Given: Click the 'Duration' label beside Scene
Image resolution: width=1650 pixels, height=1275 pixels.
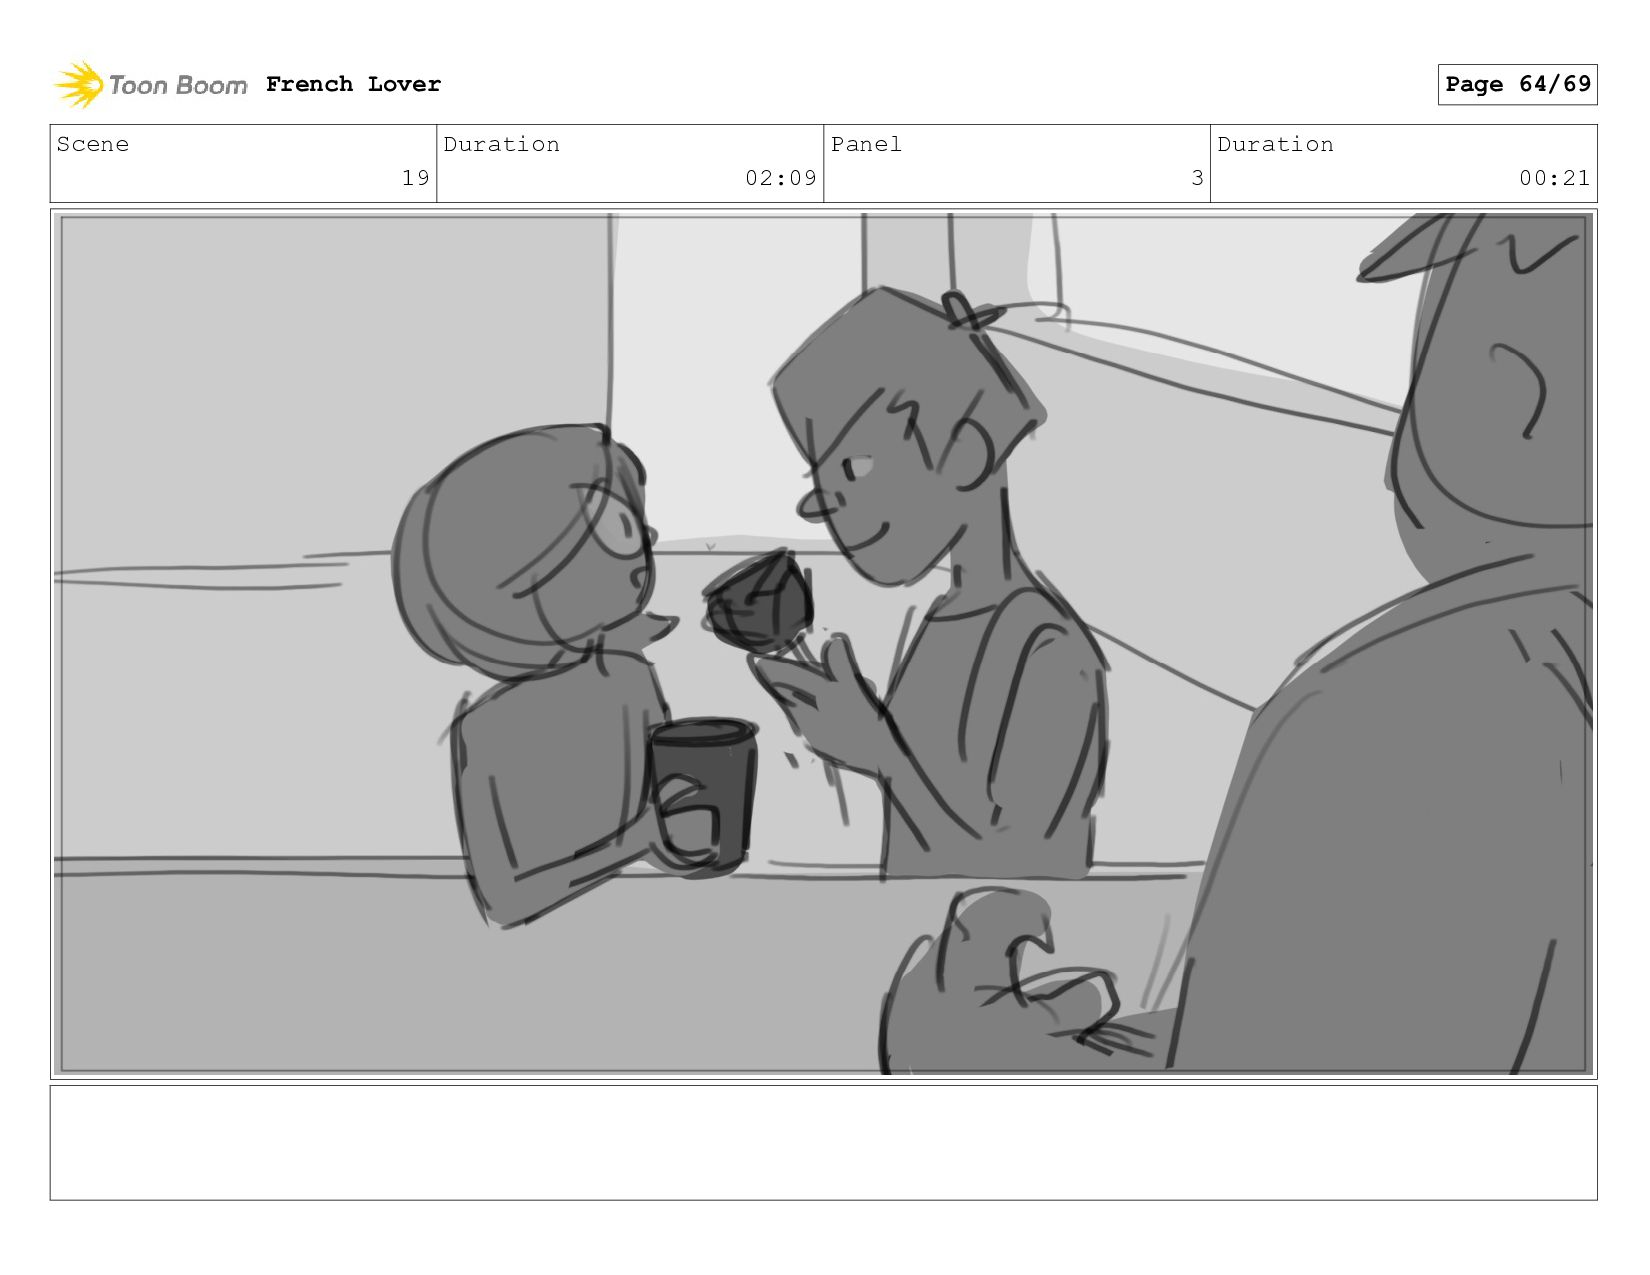Looking at the screenshot, I should click(x=502, y=144).
